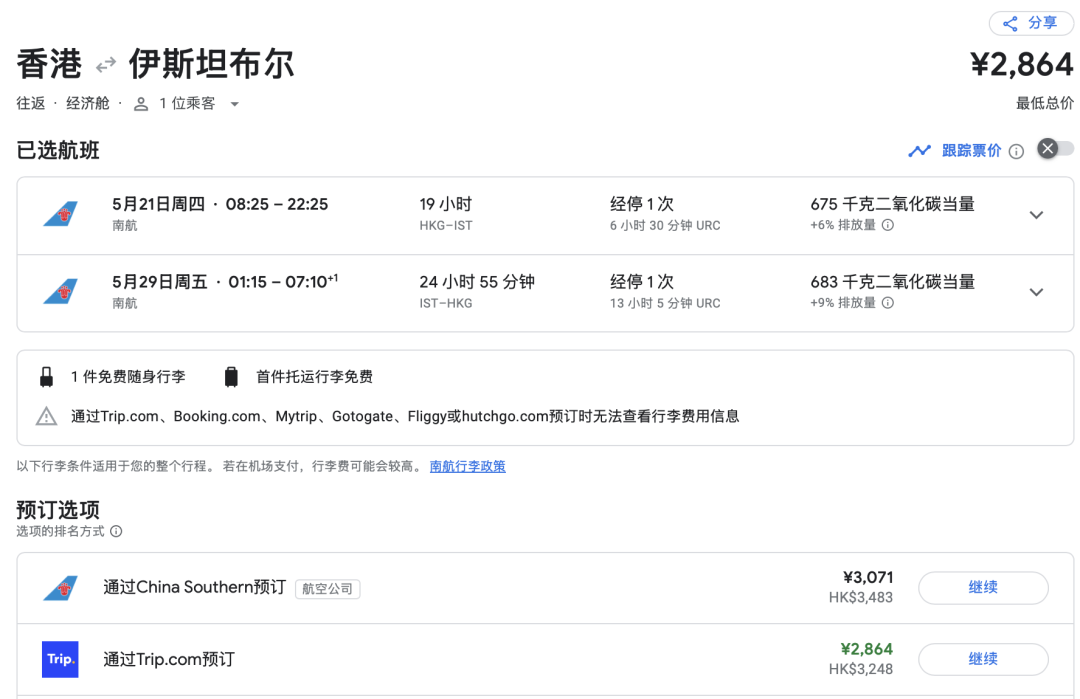Click the Trip.com logo icon

(x=60, y=659)
